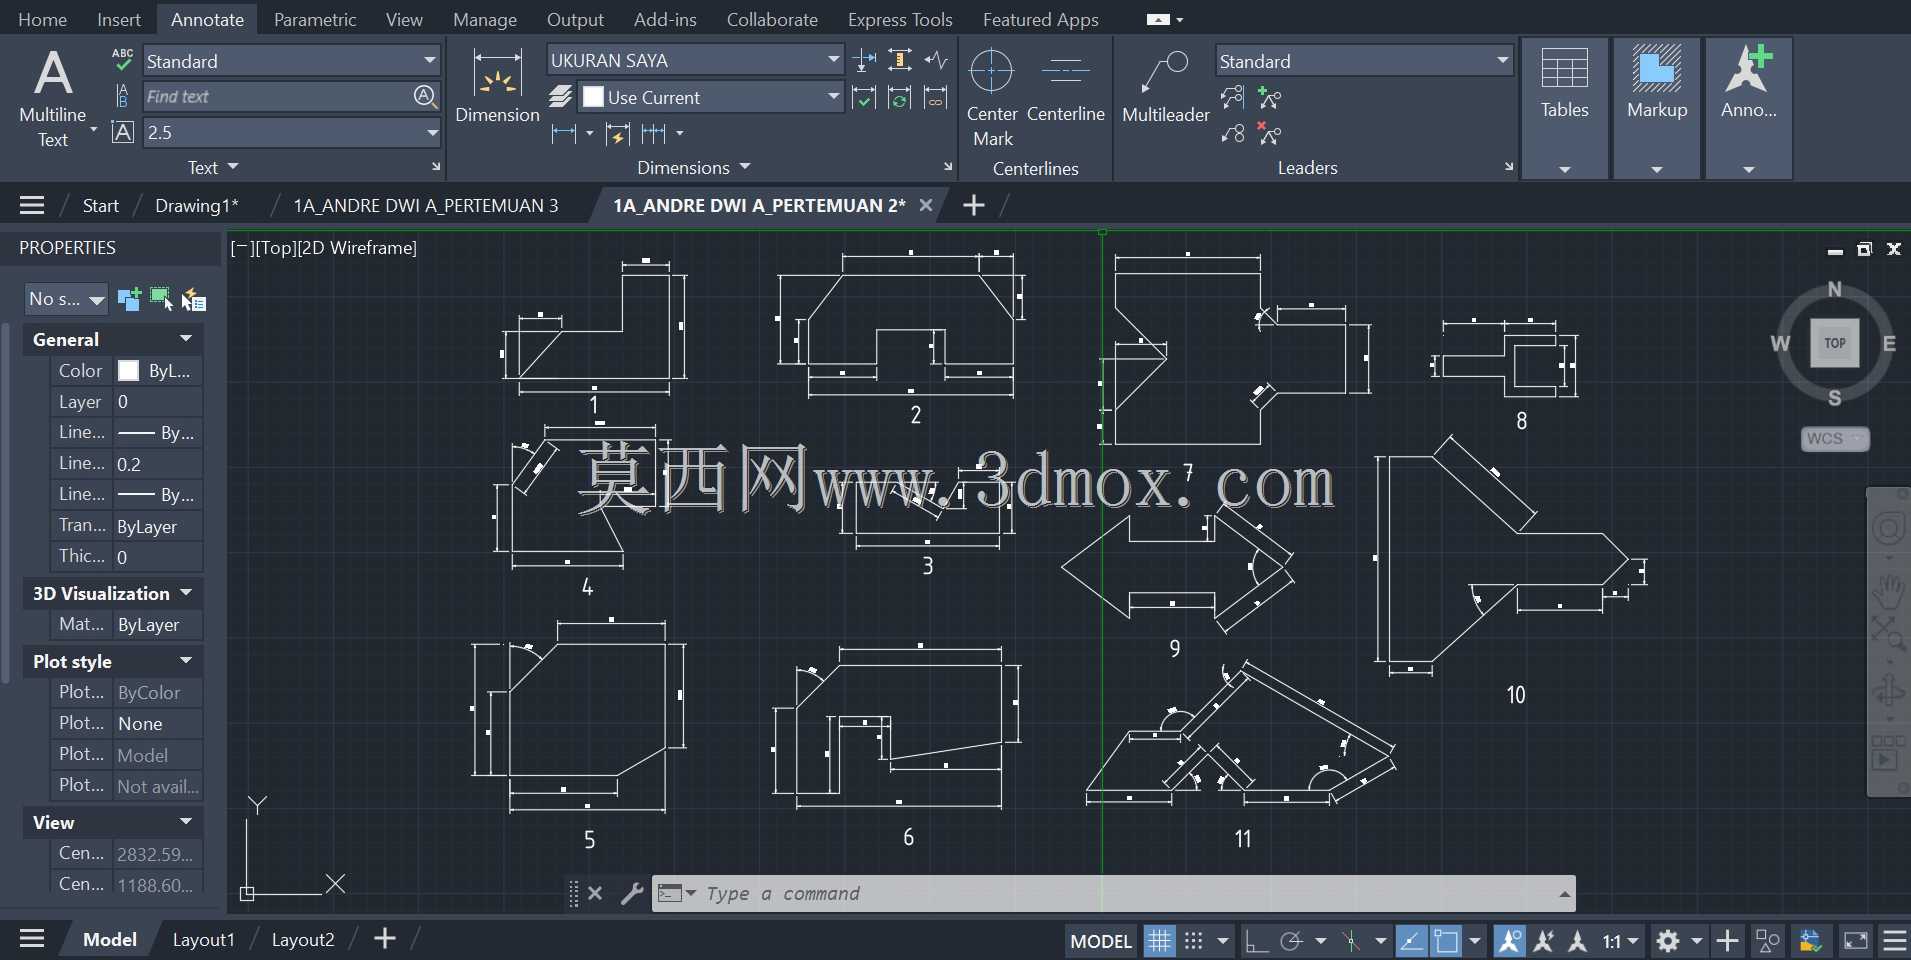Select the Multiline Text tool
This screenshot has width=1911, height=960.
pos(53,97)
